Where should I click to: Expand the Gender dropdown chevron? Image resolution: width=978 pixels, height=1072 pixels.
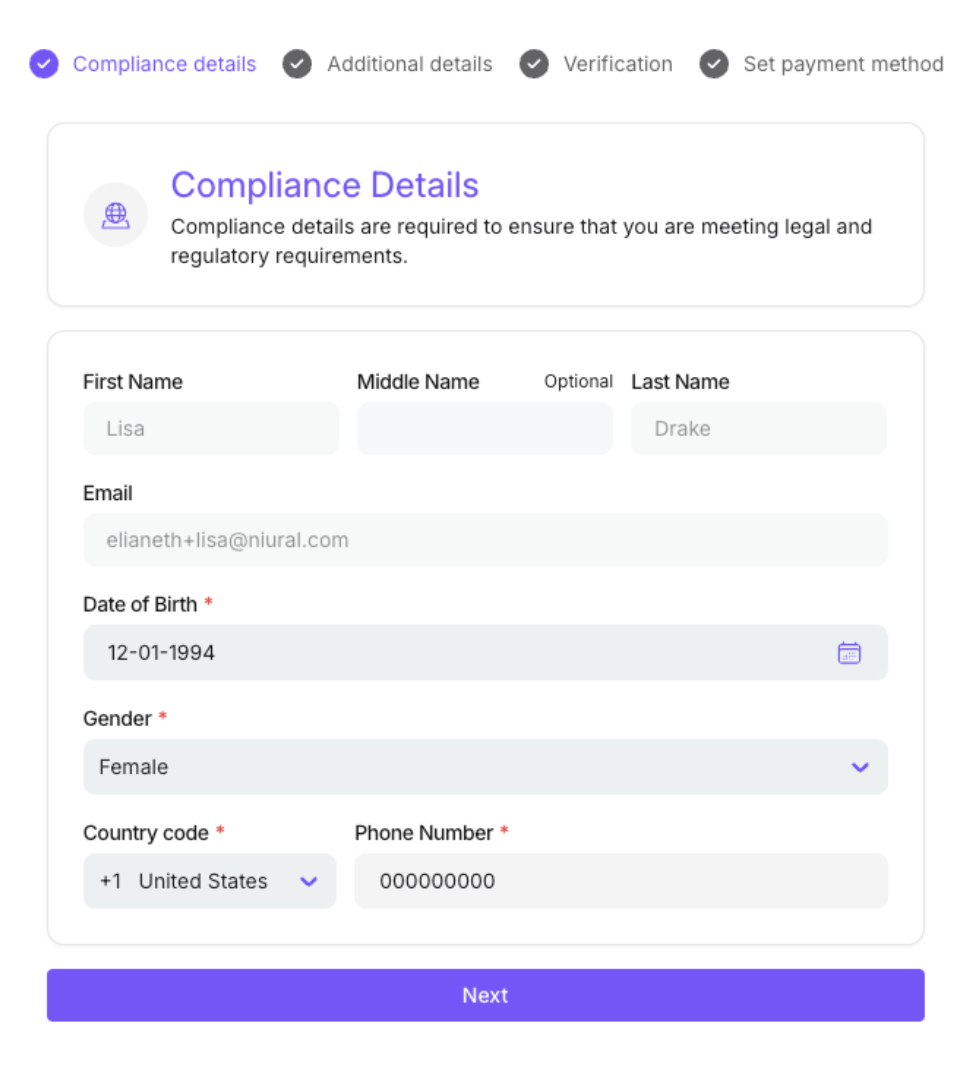860,767
